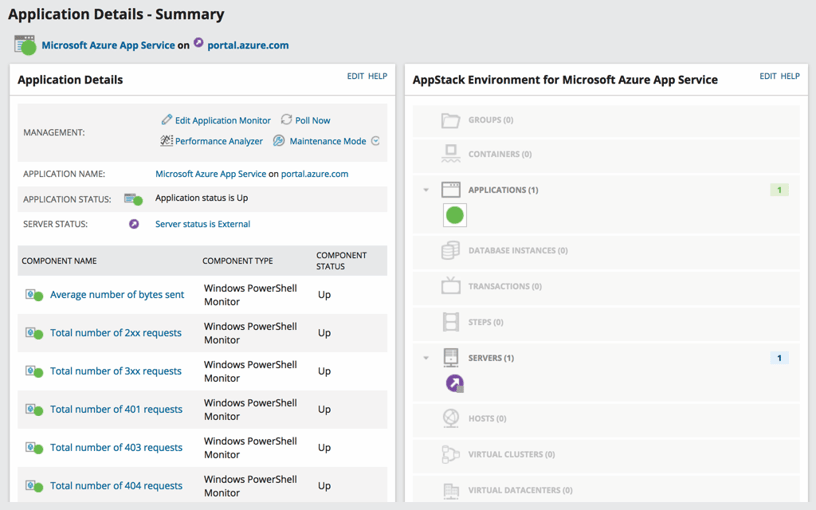Open Average number of bytes sent component
The width and height of the screenshot is (816, 510).
(x=117, y=295)
